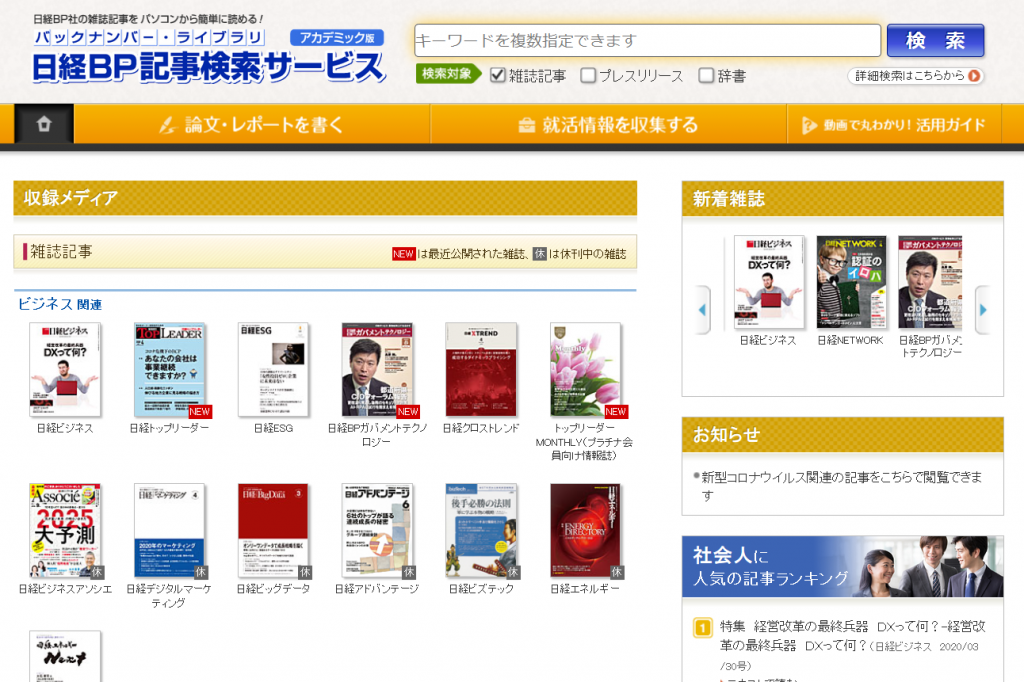Open 新型コロナウイルス関連の記事 notice link

pyautogui.click(x=841, y=486)
